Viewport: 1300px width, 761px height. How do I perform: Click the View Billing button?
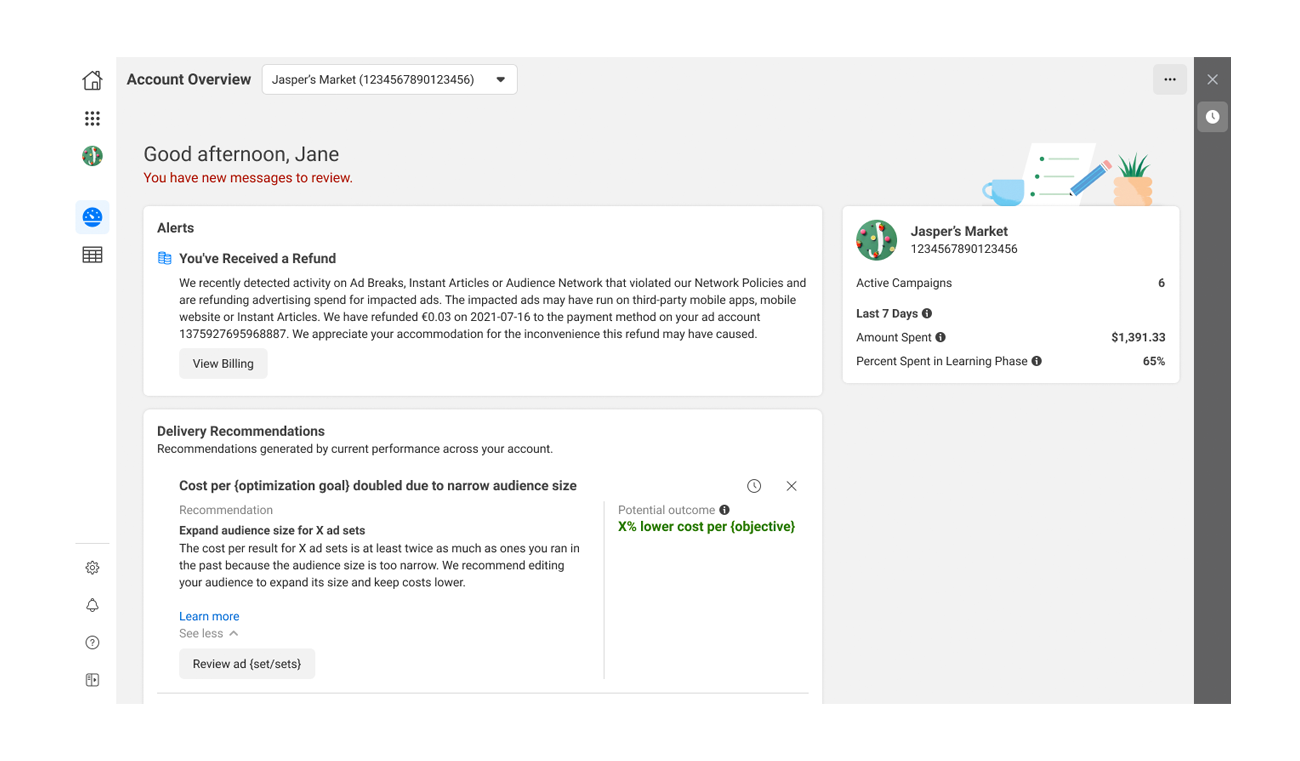click(x=223, y=364)
